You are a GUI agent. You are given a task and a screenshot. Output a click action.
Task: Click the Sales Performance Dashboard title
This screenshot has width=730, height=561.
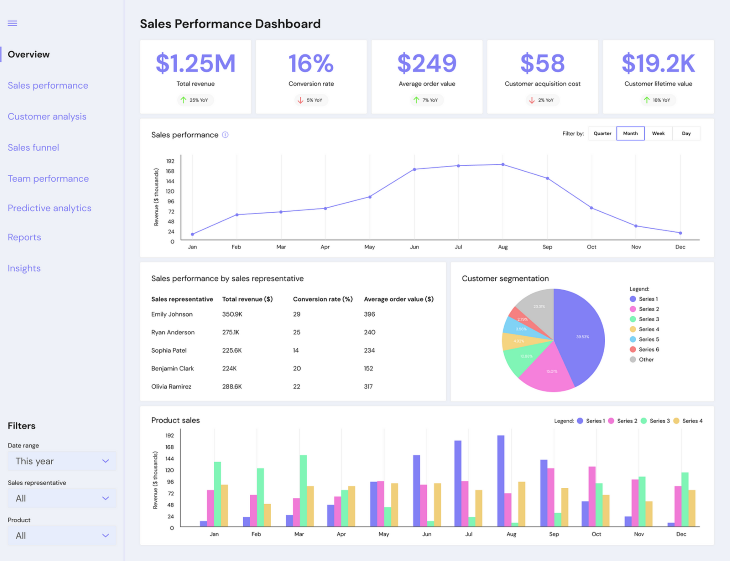pyautogui.click(x=230, y=24)
